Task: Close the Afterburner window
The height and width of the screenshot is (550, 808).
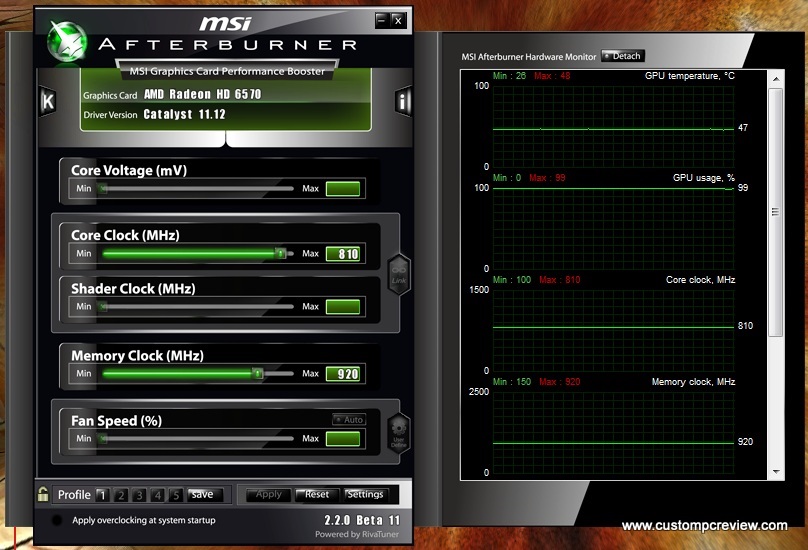Action: (398, 21)
